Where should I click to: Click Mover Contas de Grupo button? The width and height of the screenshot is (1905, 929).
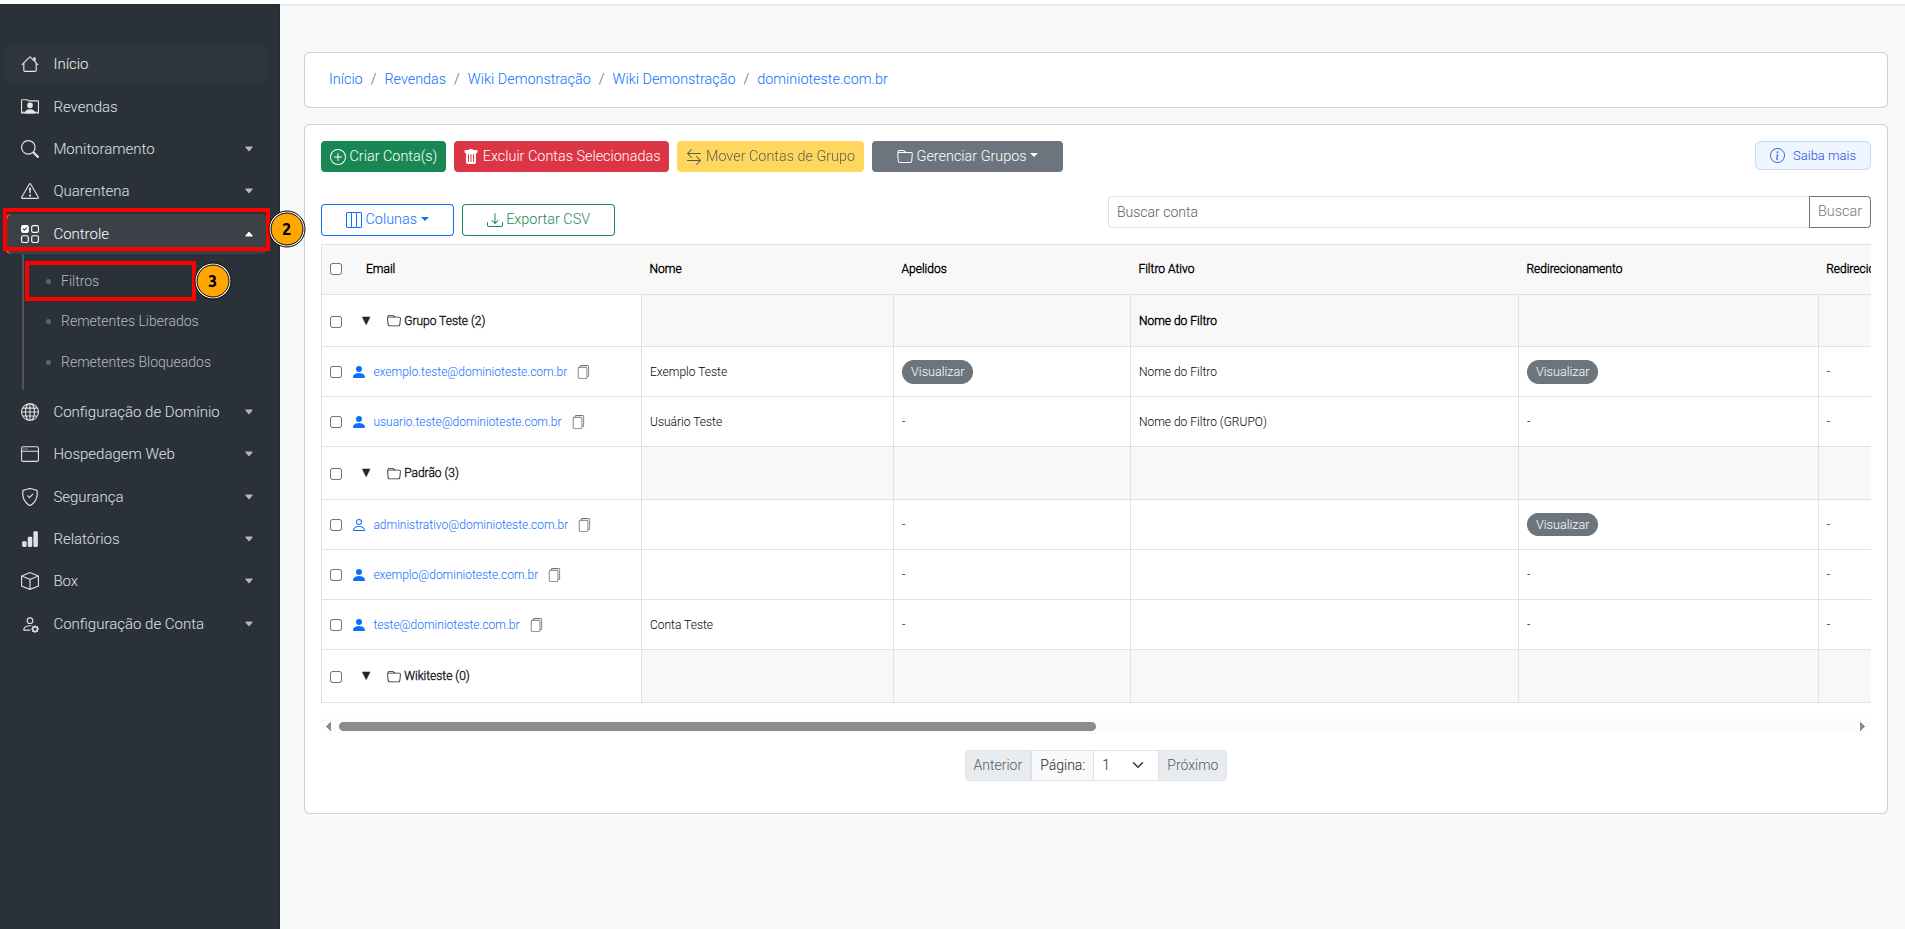pyautogui.click(x=770, y=156)
